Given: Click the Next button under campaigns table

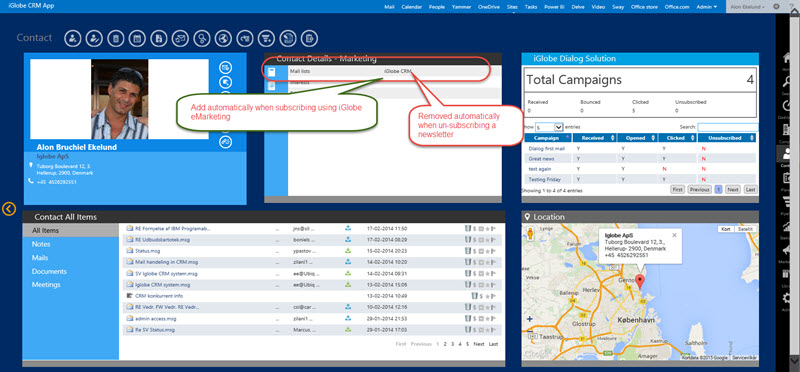Looking at the screenshot, I should 733,189.
